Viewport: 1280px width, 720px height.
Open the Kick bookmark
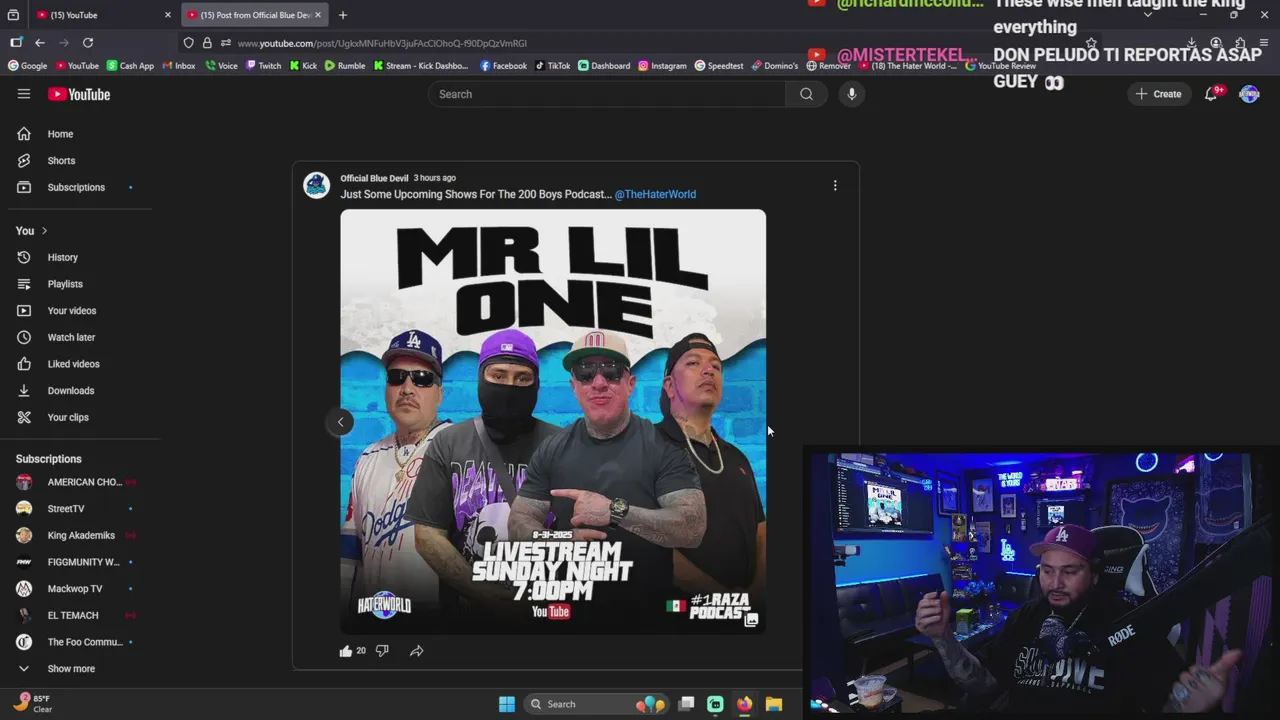click(303, 66)
